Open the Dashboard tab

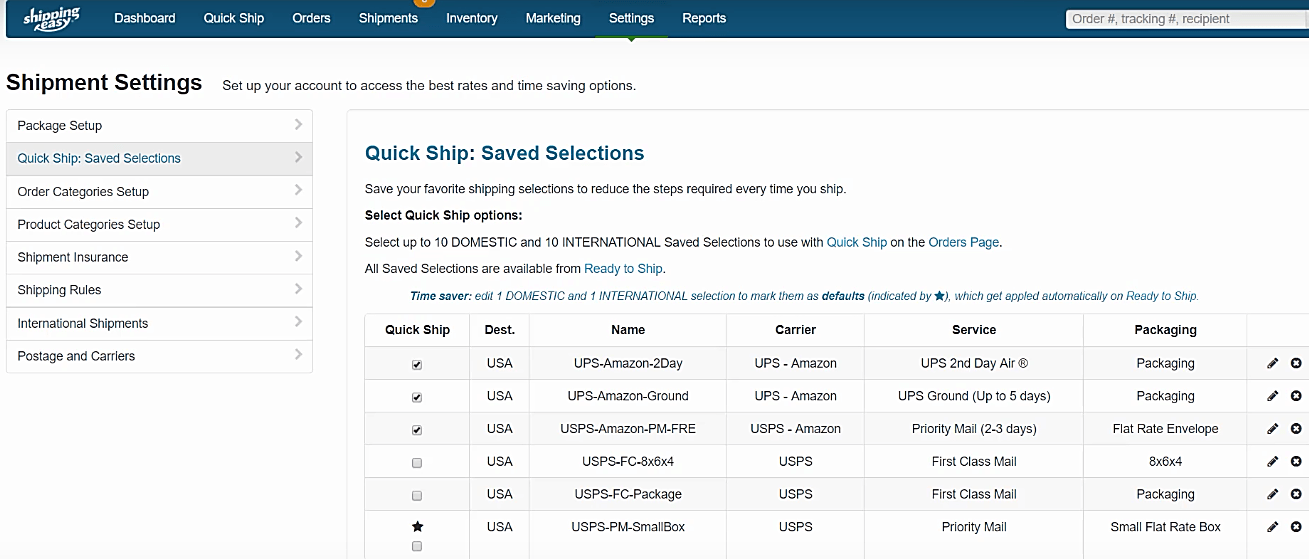pos(145,18)
